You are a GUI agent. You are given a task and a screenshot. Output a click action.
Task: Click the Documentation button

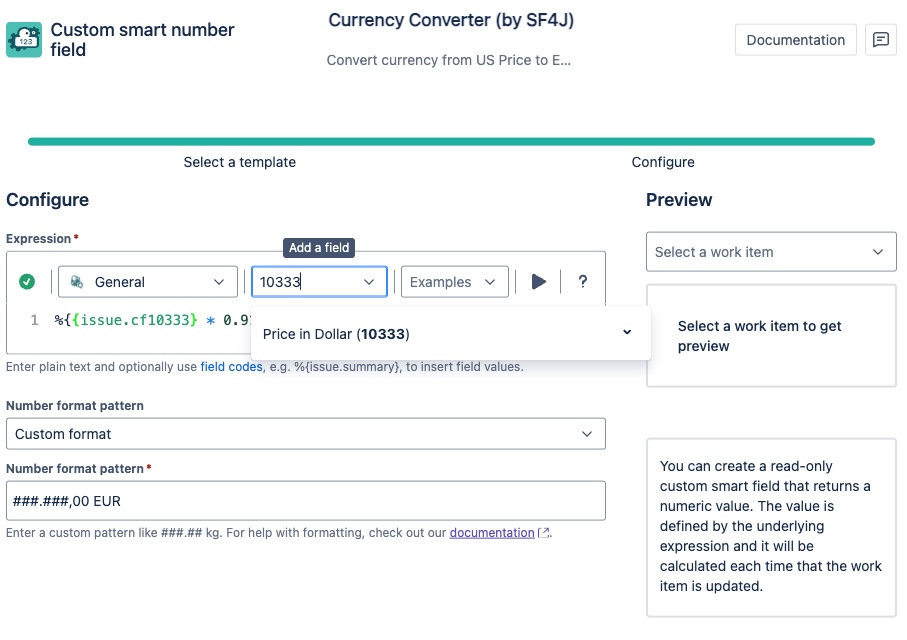(x=795, y=40)
